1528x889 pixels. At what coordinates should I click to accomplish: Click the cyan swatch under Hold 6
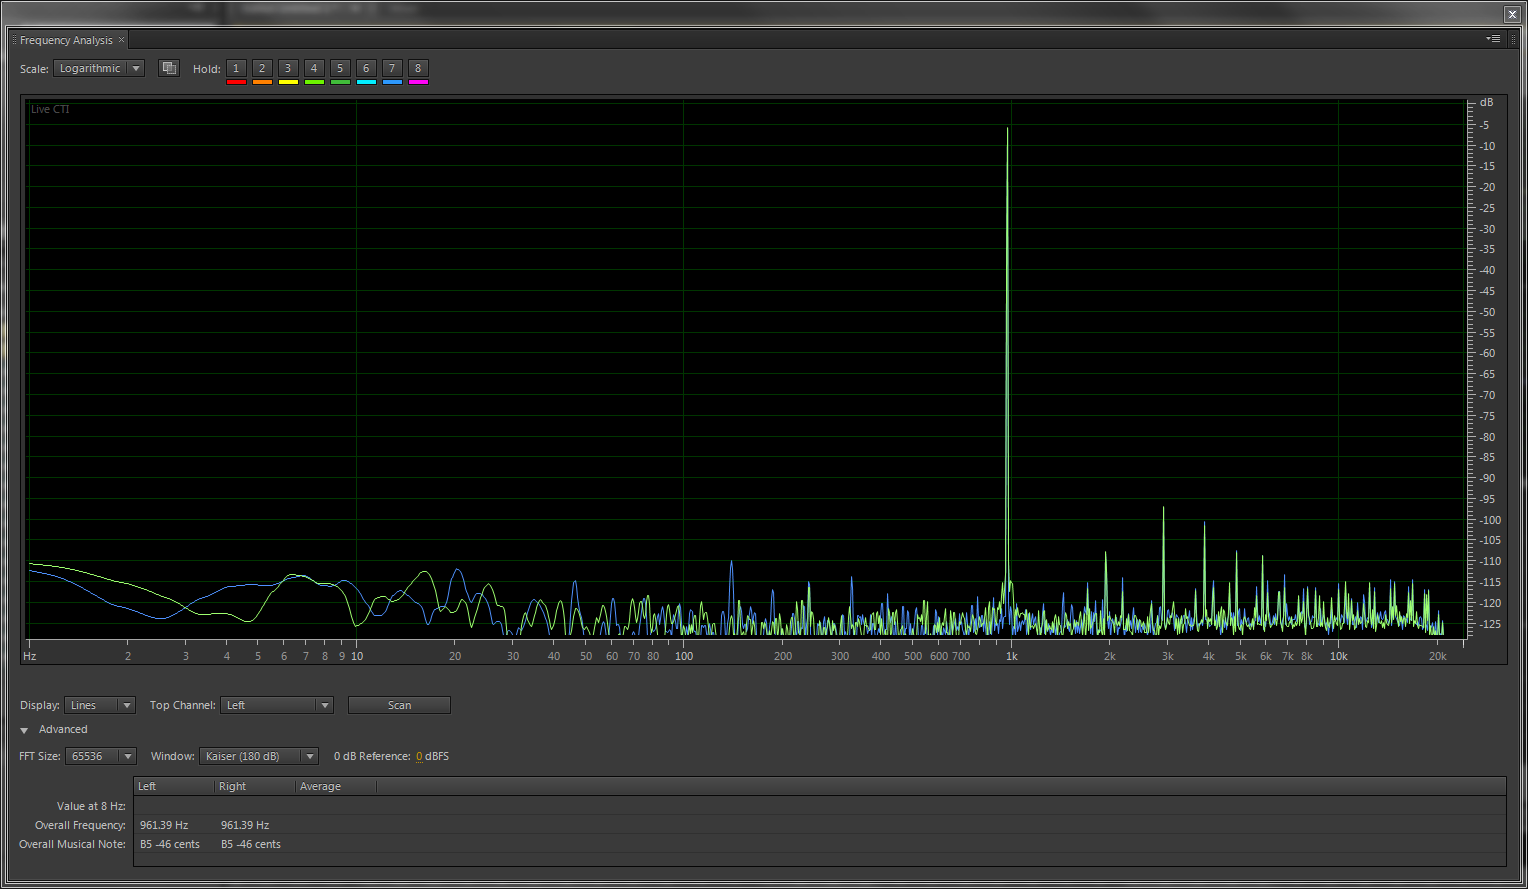pos(366,82)
